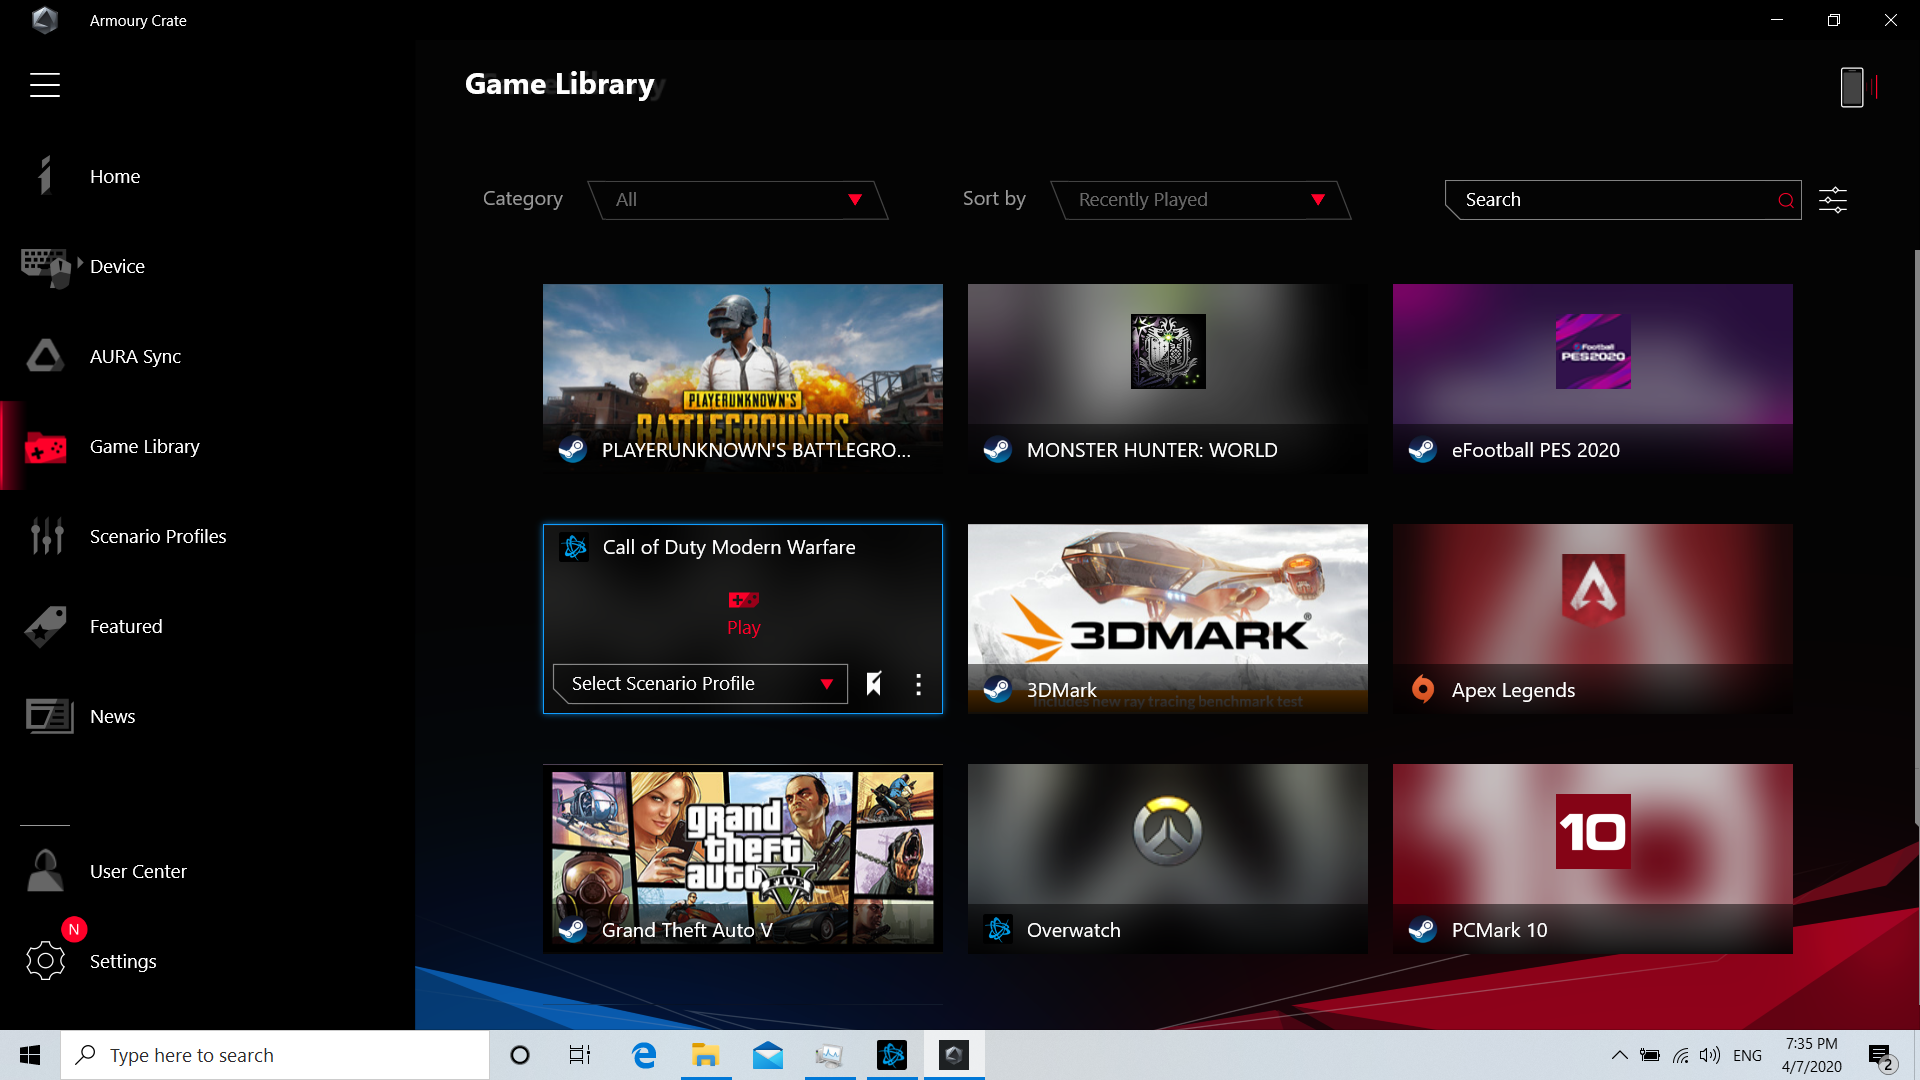Select Overwatch game card
The image size is (1920, 1080).
[x=1168, y=858]
